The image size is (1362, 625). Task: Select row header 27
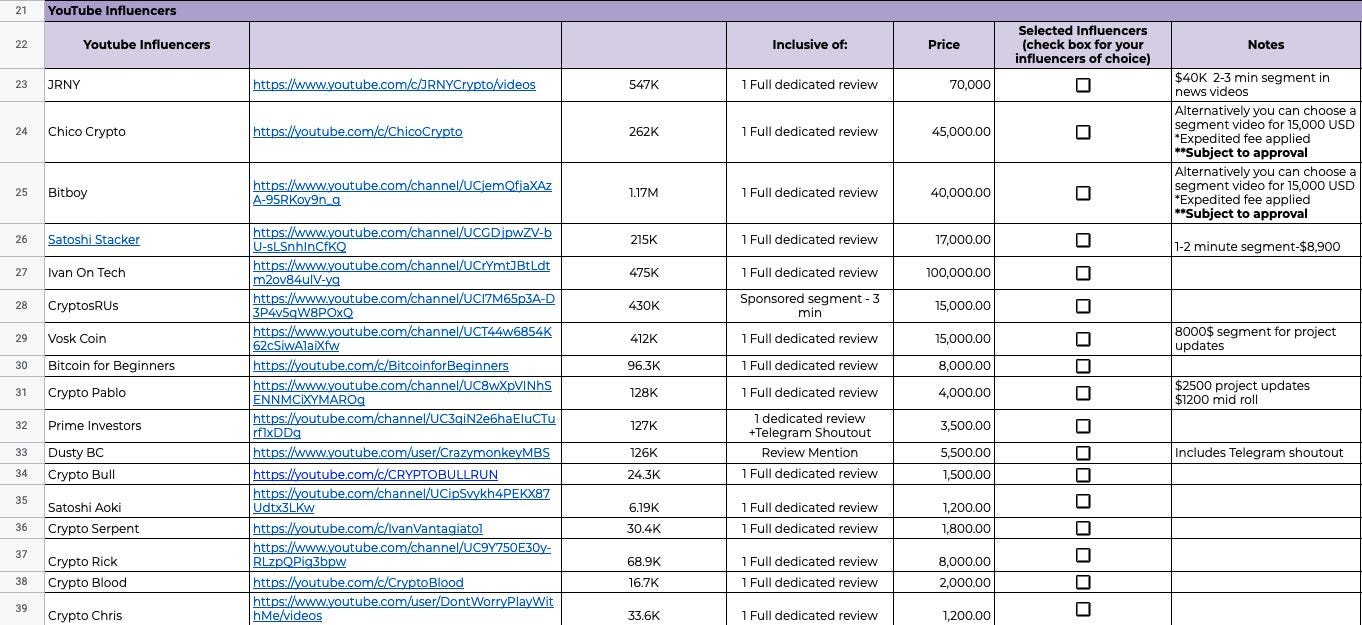tap(22, 273)
